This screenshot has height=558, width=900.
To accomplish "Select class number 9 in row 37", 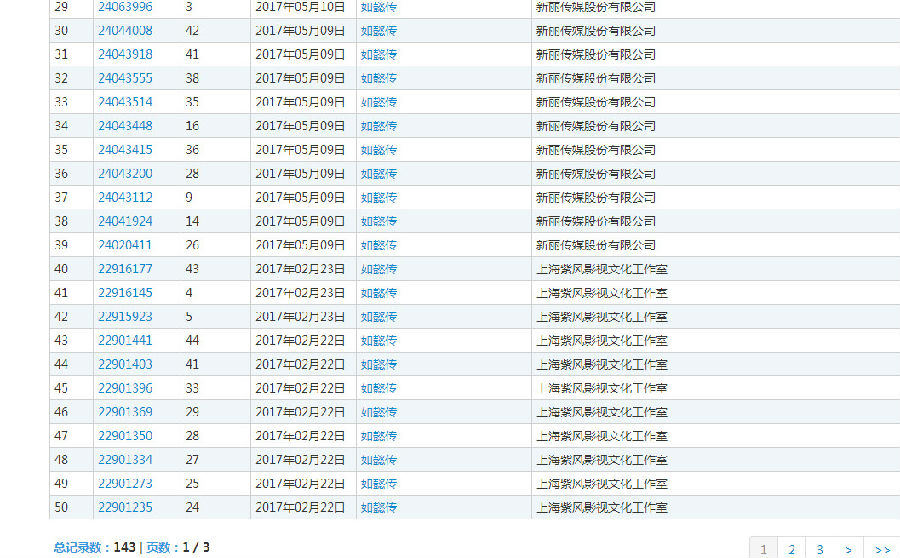I will point(189,197).
